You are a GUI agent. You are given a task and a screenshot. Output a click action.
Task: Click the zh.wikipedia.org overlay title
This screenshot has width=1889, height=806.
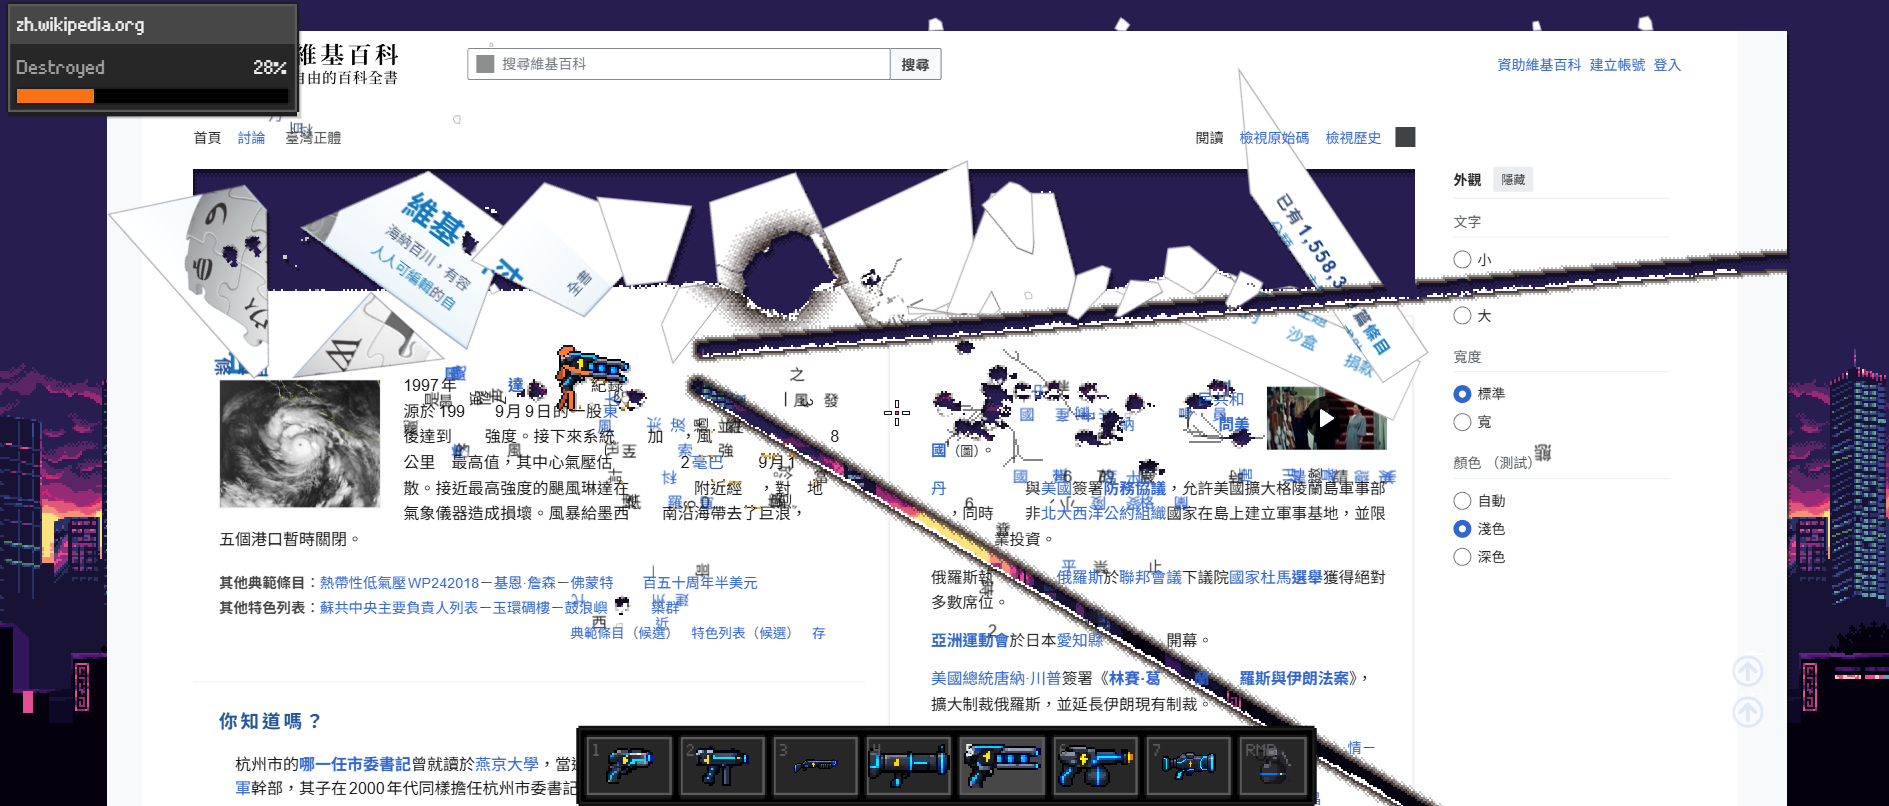(x=80, y=25)
